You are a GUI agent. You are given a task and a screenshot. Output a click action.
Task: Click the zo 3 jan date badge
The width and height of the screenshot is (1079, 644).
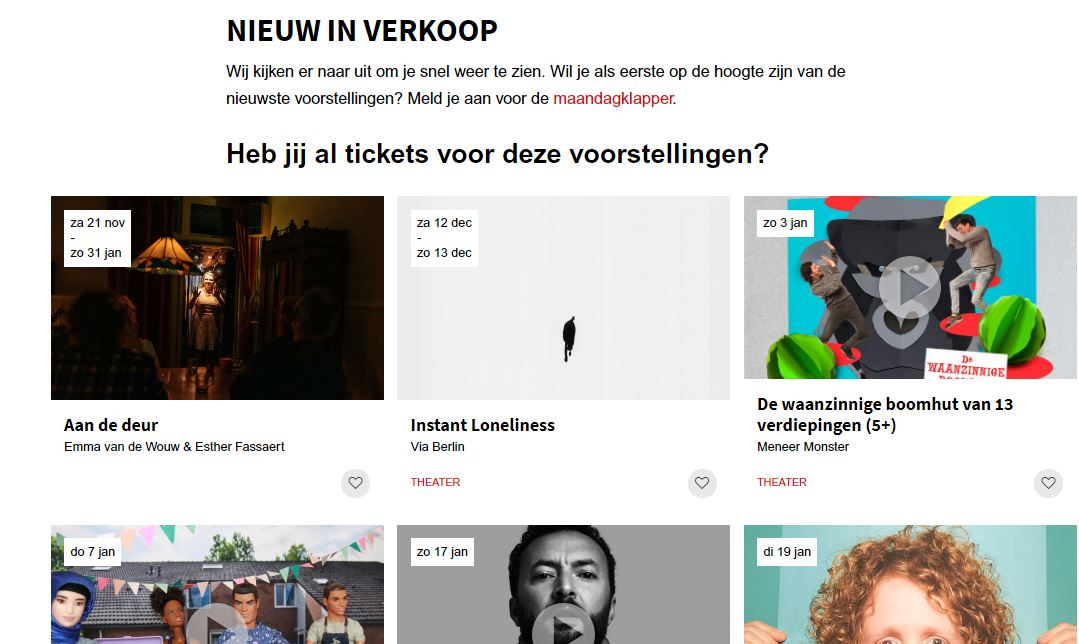click(x=785, y=223)
